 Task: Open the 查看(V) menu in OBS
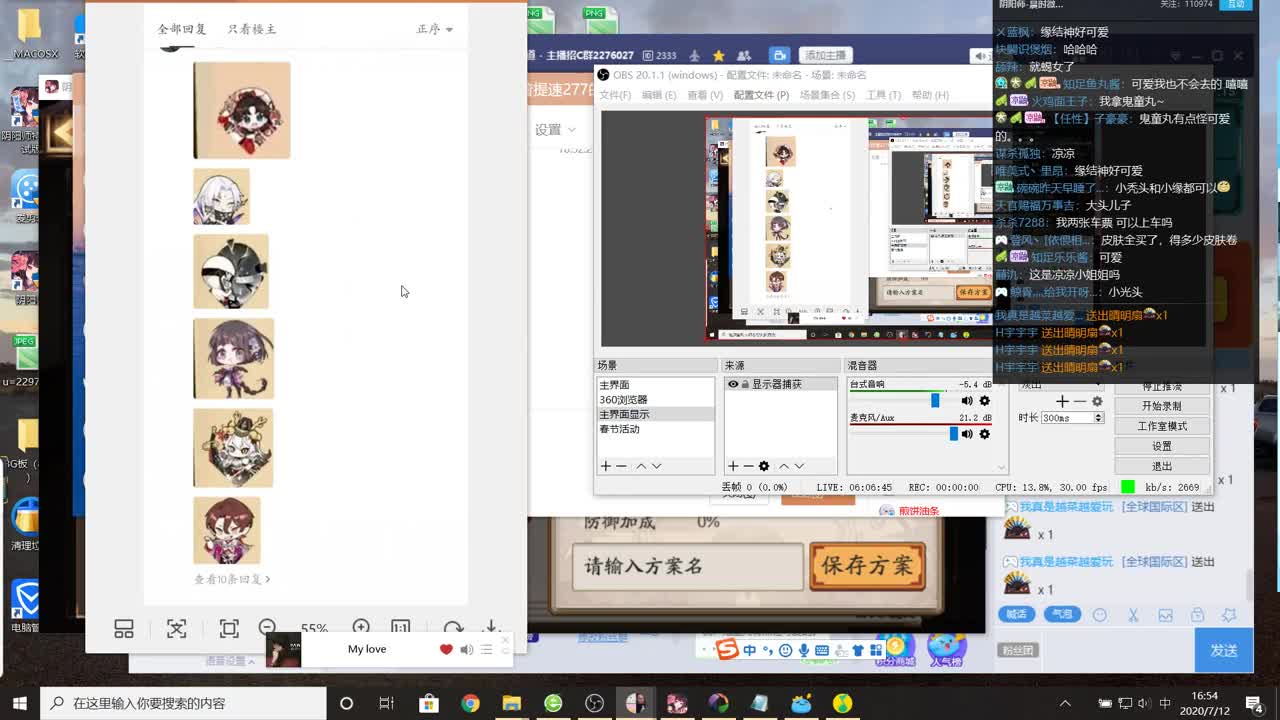tap(705, 95)
